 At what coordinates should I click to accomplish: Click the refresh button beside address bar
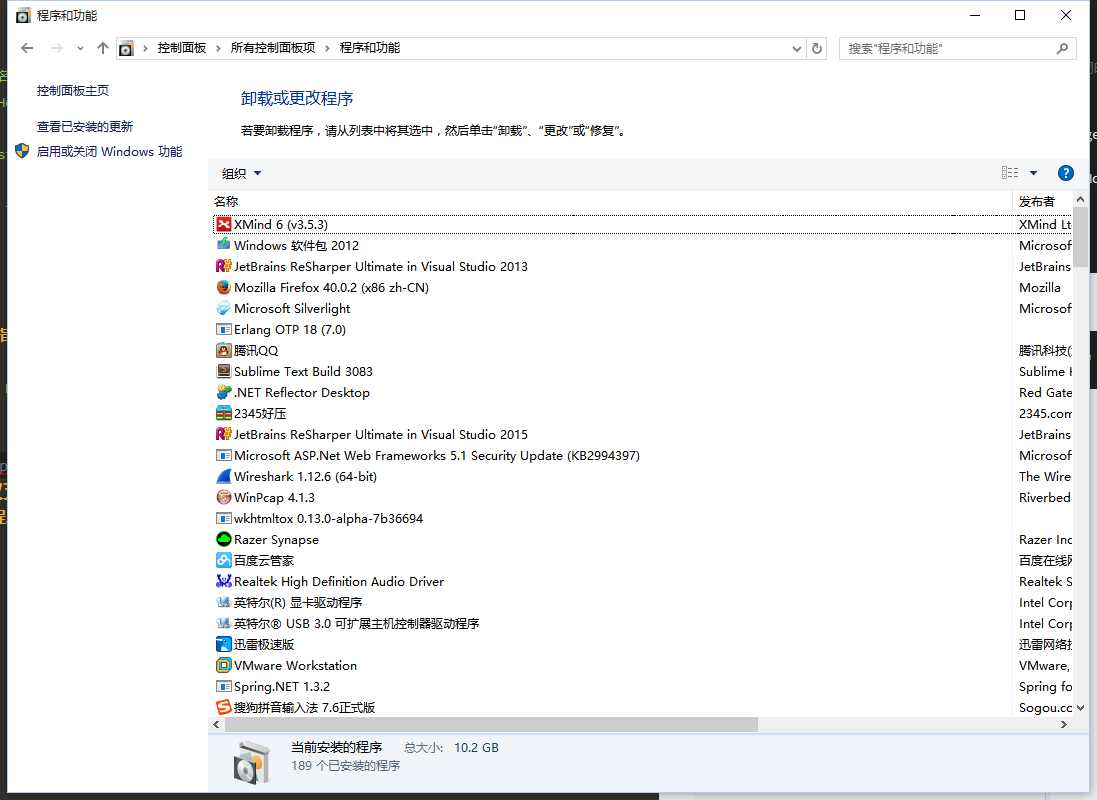(x=816, y=48)
